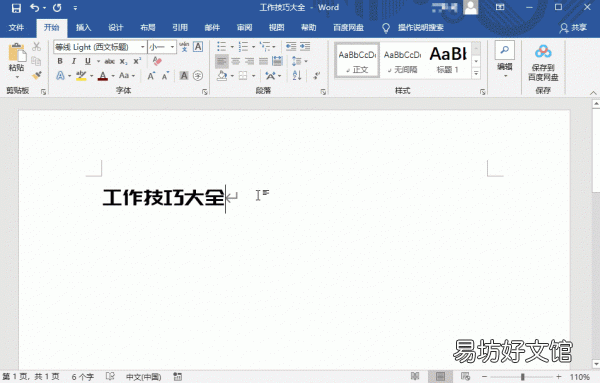The image size is (600, 383).
Task: Toggle character shading (gray A)
Action: 184,76
